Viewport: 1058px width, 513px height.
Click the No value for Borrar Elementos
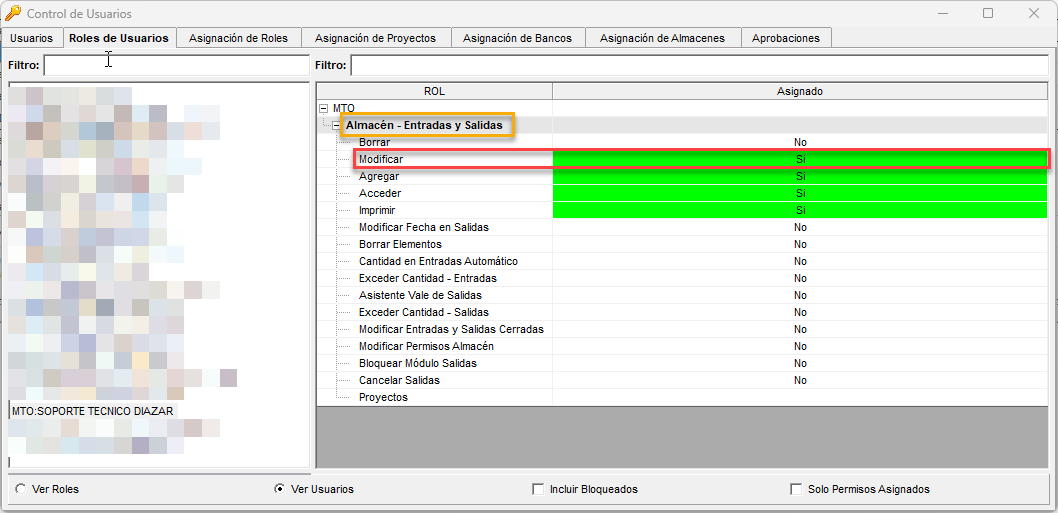click(800, 244)
